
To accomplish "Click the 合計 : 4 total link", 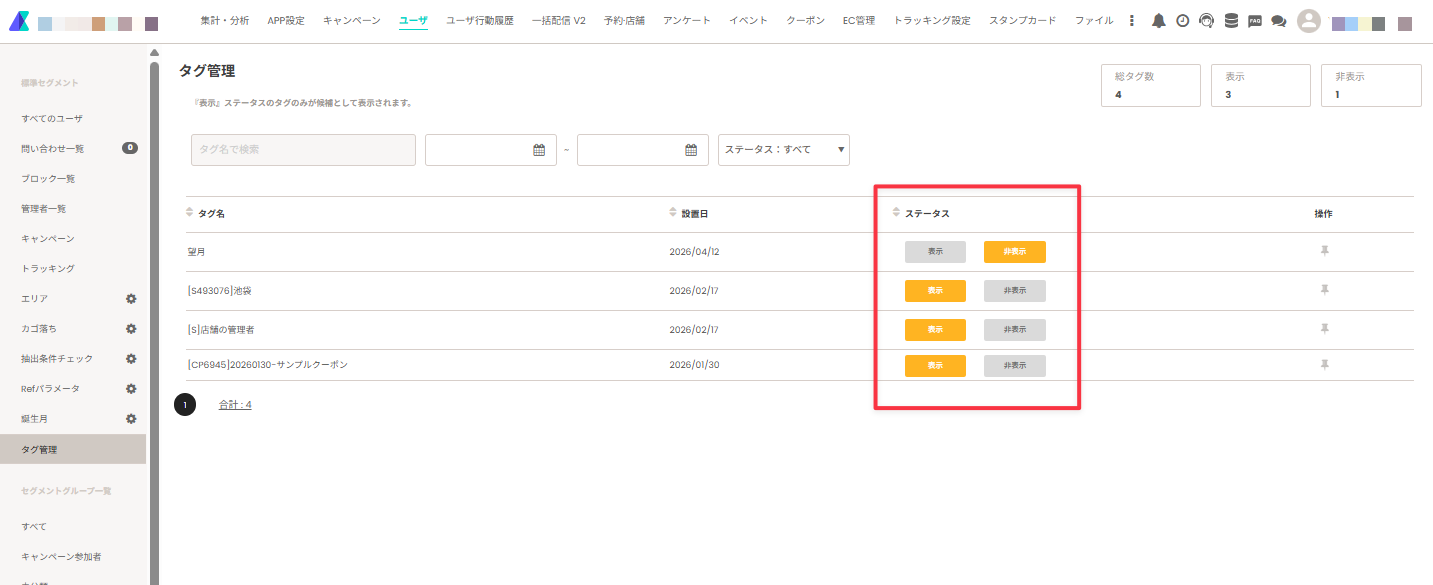I will (235, 405).
